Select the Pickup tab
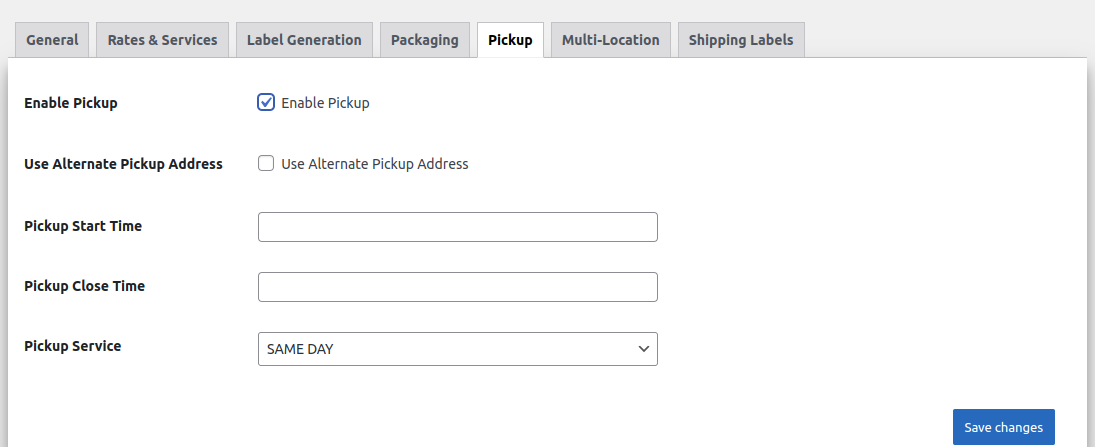 pyautogui.click(x=510, y=40)
